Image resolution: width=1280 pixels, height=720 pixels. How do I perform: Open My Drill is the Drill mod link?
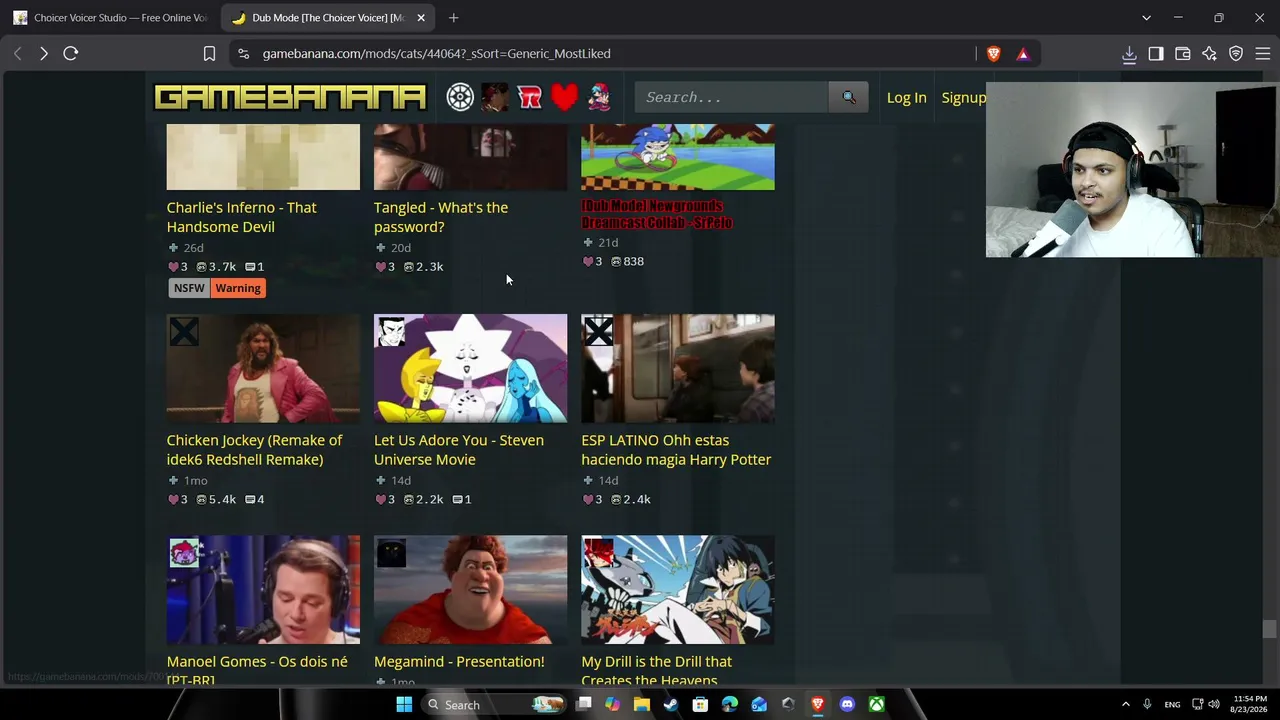tap(656, 671)
